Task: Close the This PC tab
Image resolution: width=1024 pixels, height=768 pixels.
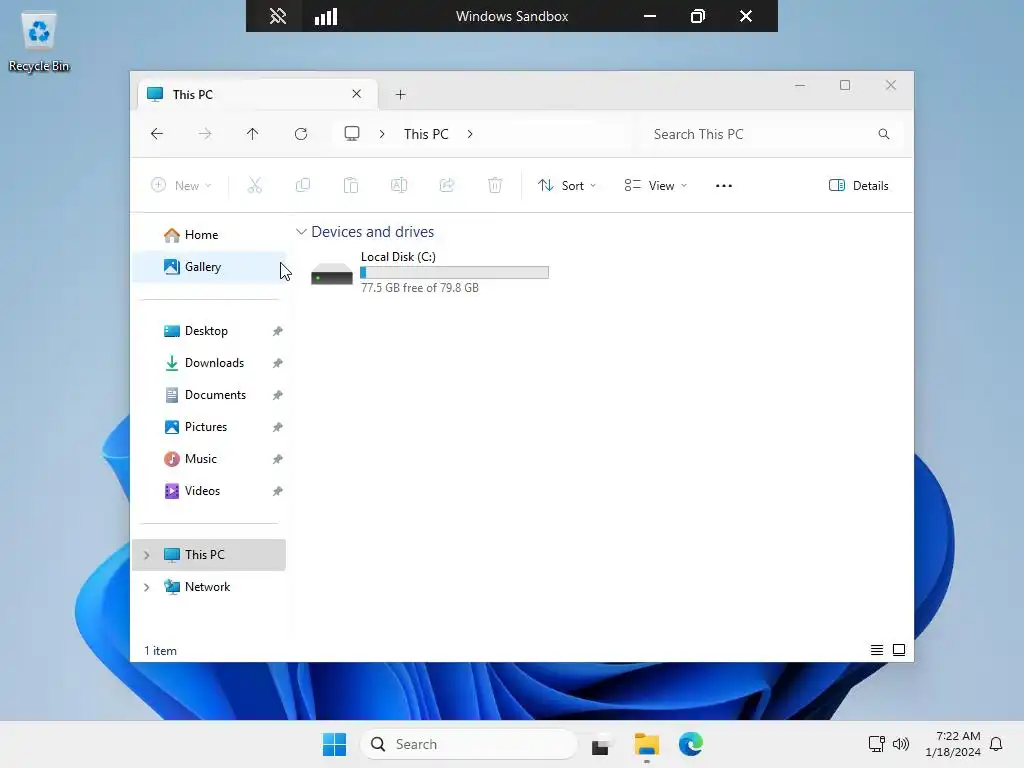Action: [357, 94]
